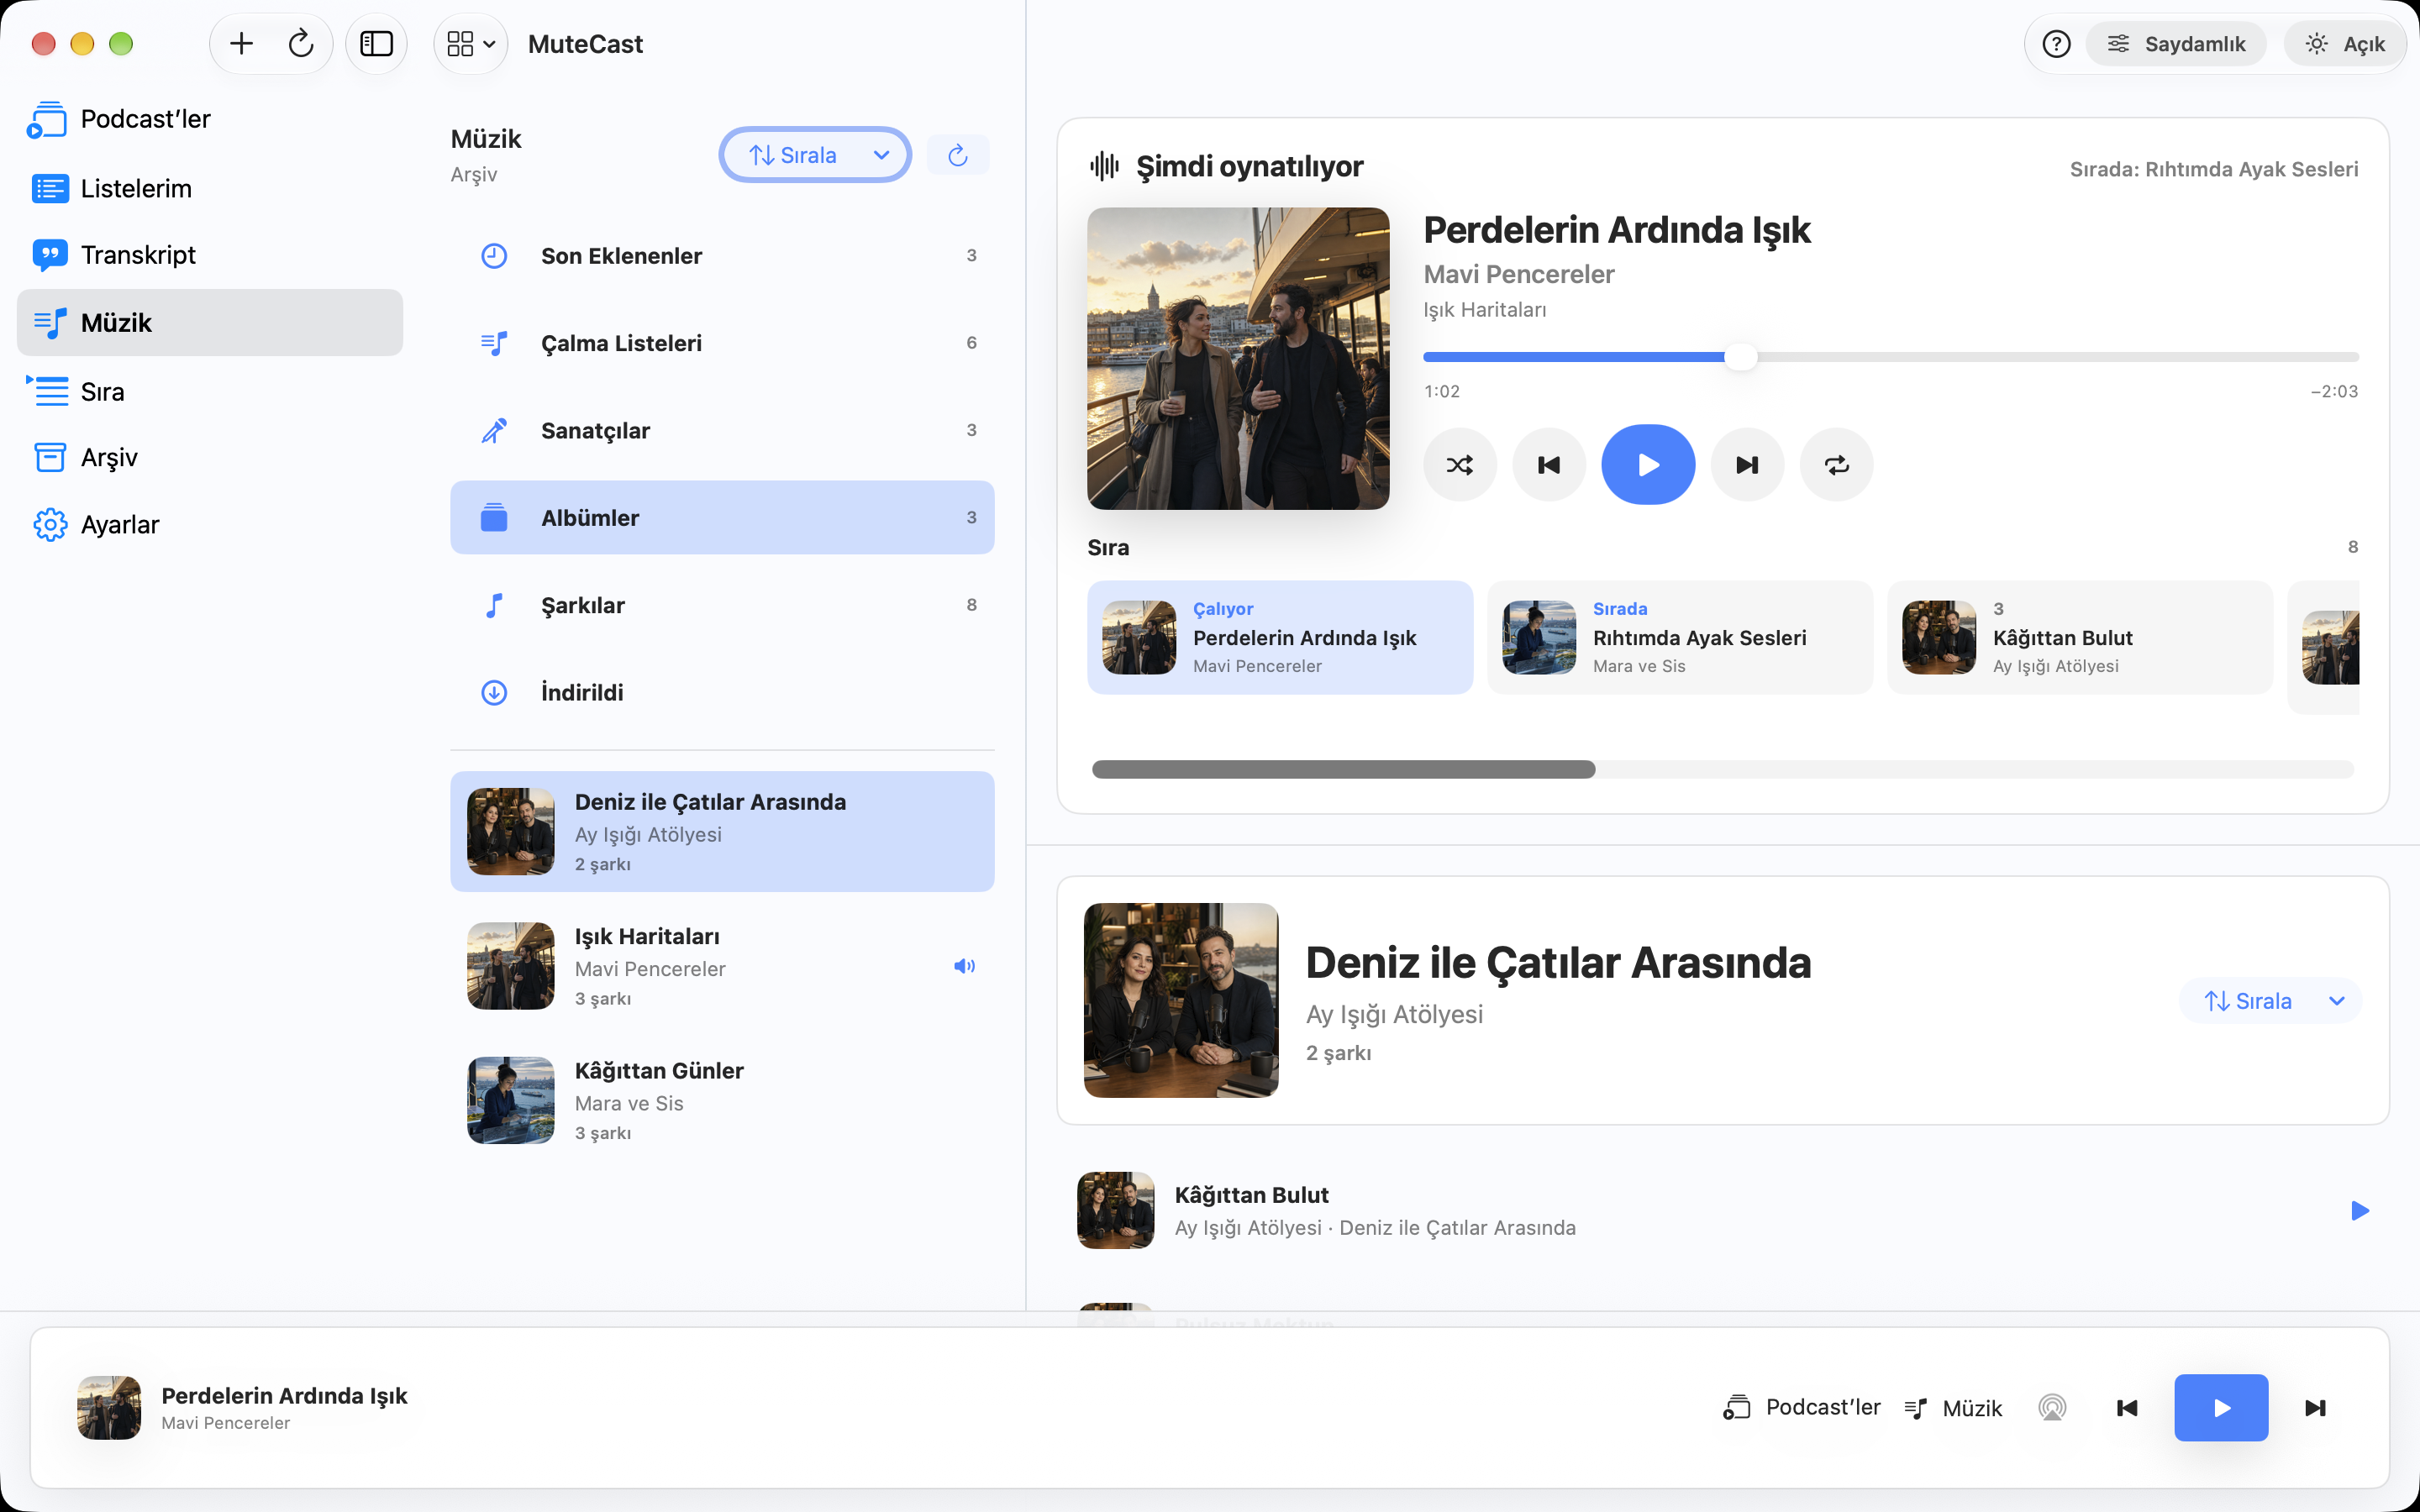Click the plus icon to add new
Screen dimensions: 2420x1512
click(241, 44)
